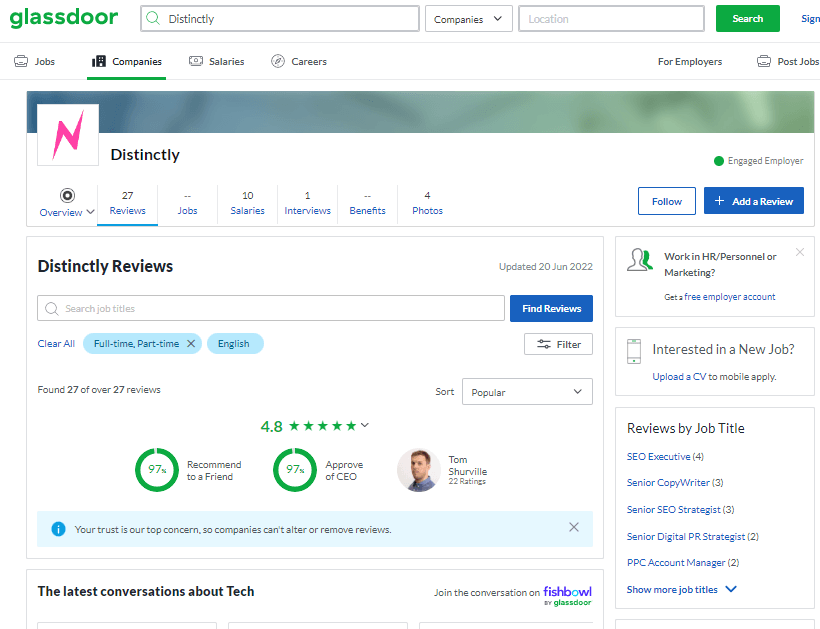The width and height of the screenshot is (820, 629).
Task: Click the Follow button
Action: [667, 201]
